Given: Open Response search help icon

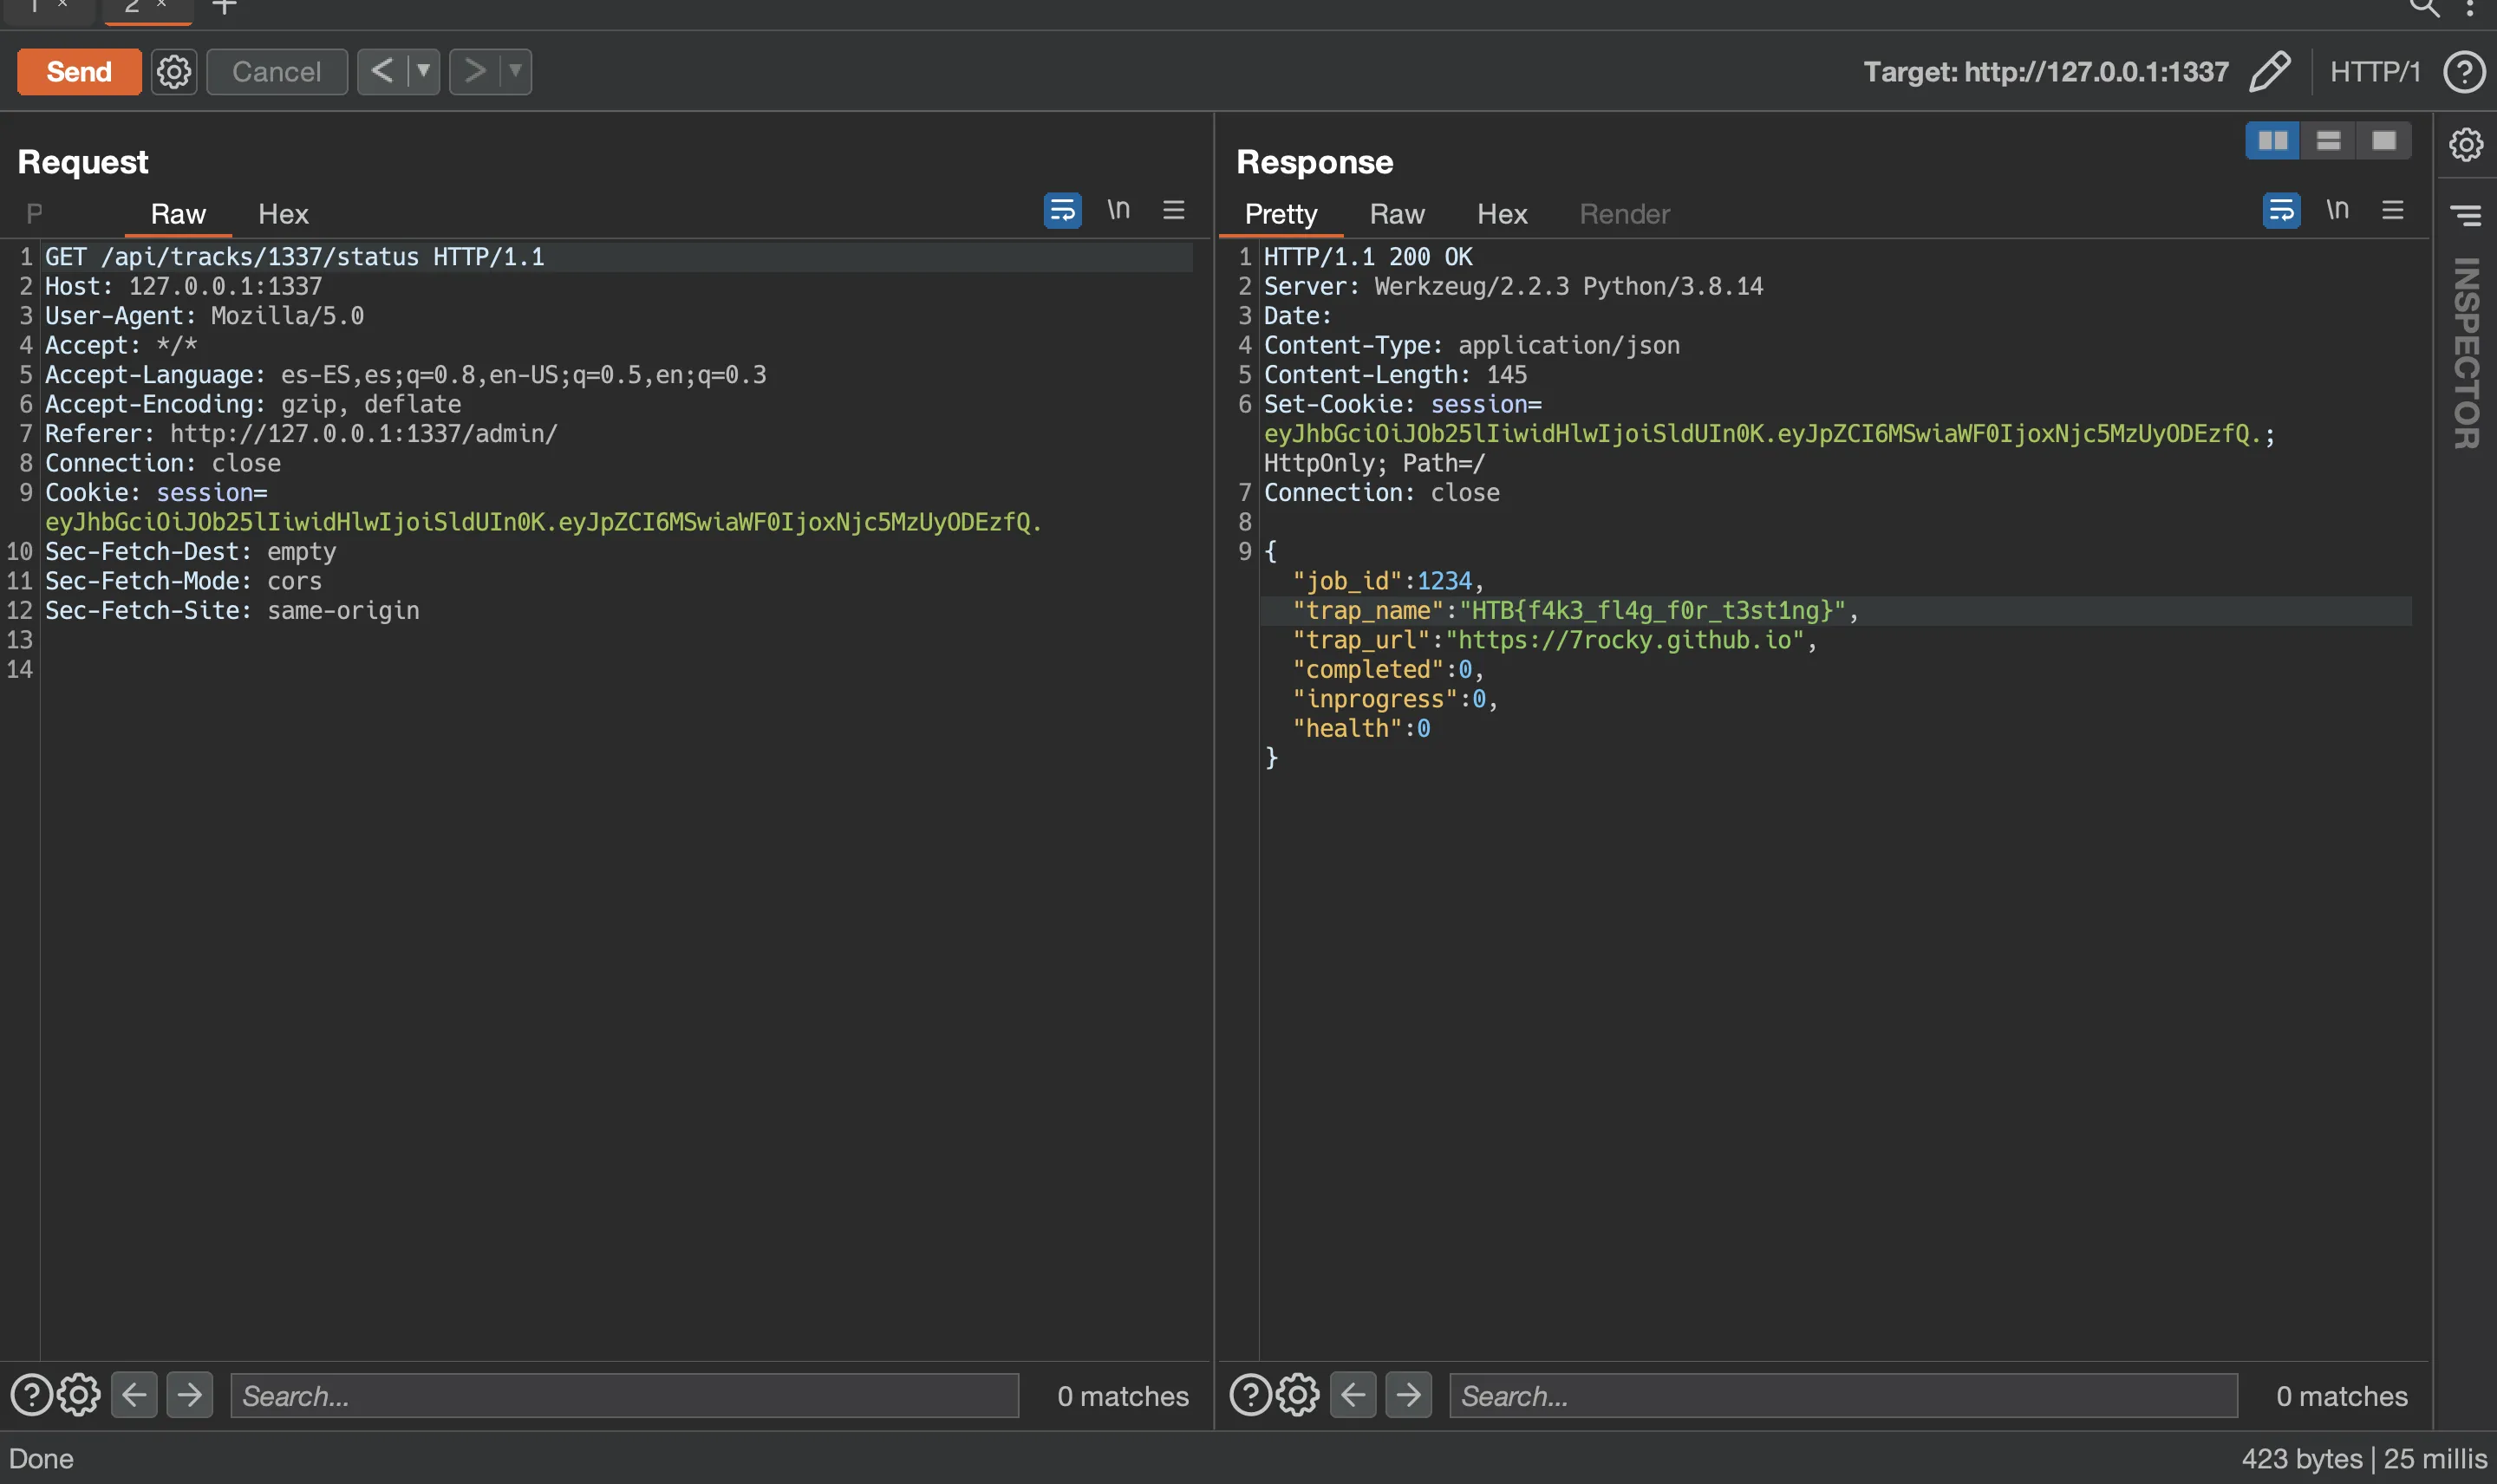Looking at the screenshot, I should 1250,1395.
